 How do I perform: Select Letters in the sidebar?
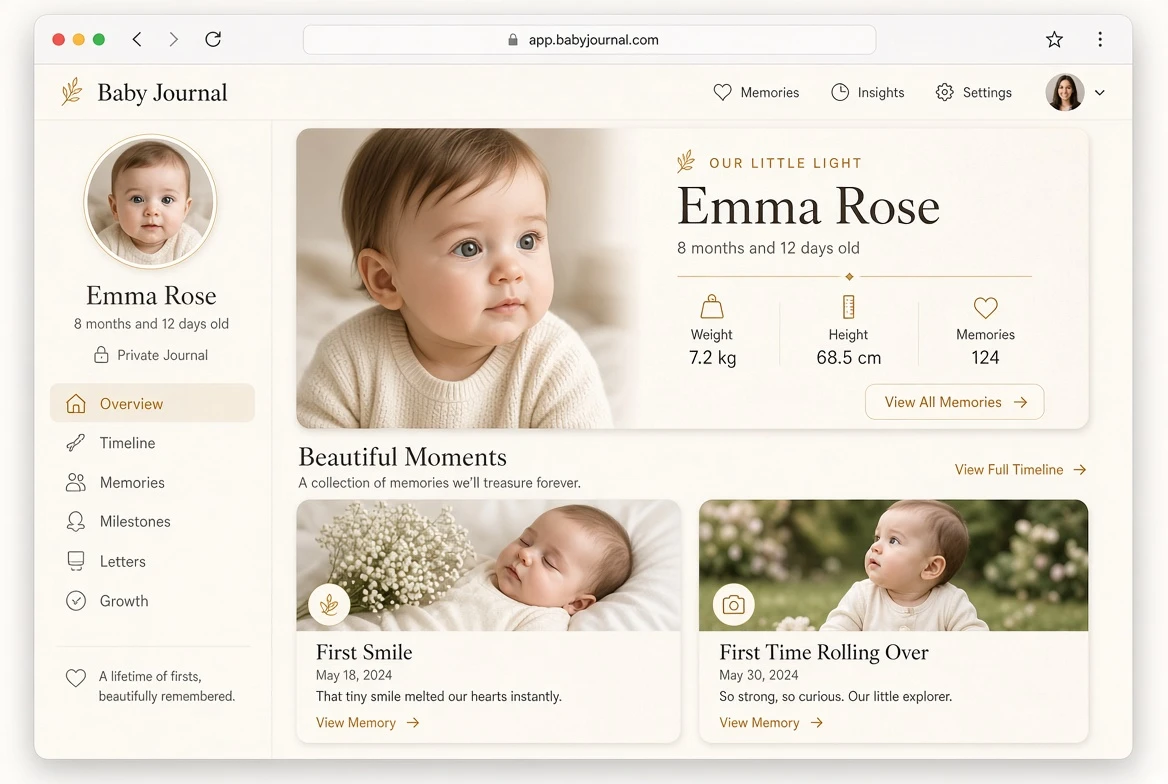152,561
